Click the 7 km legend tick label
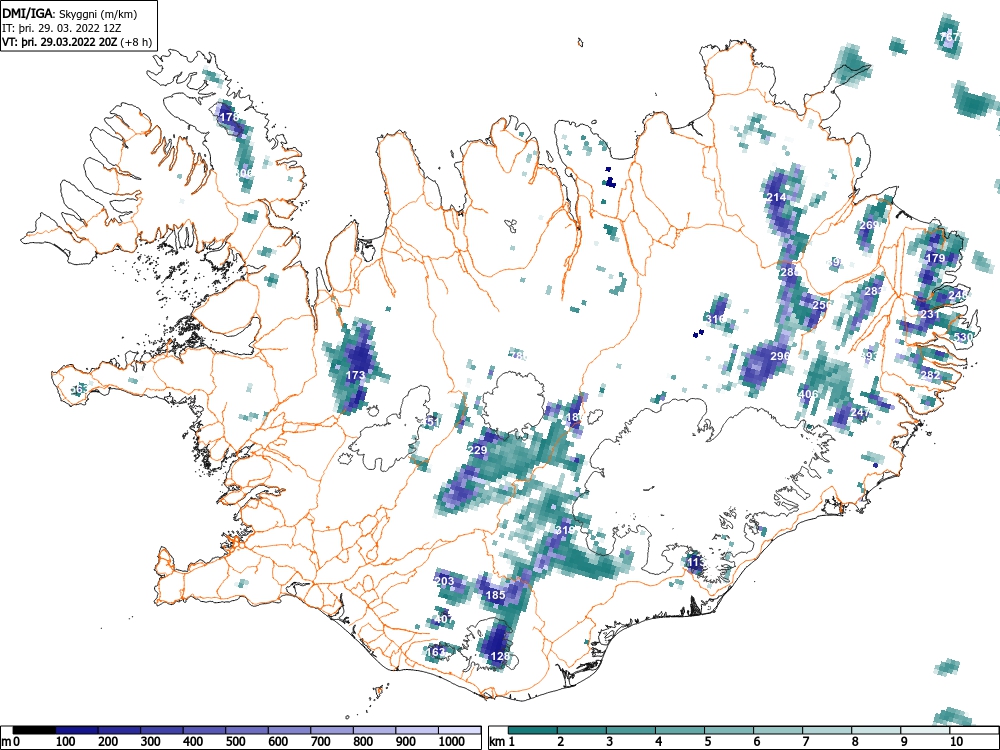The height and width of the screenshot is (750, 1000). [x=805, y=742]
